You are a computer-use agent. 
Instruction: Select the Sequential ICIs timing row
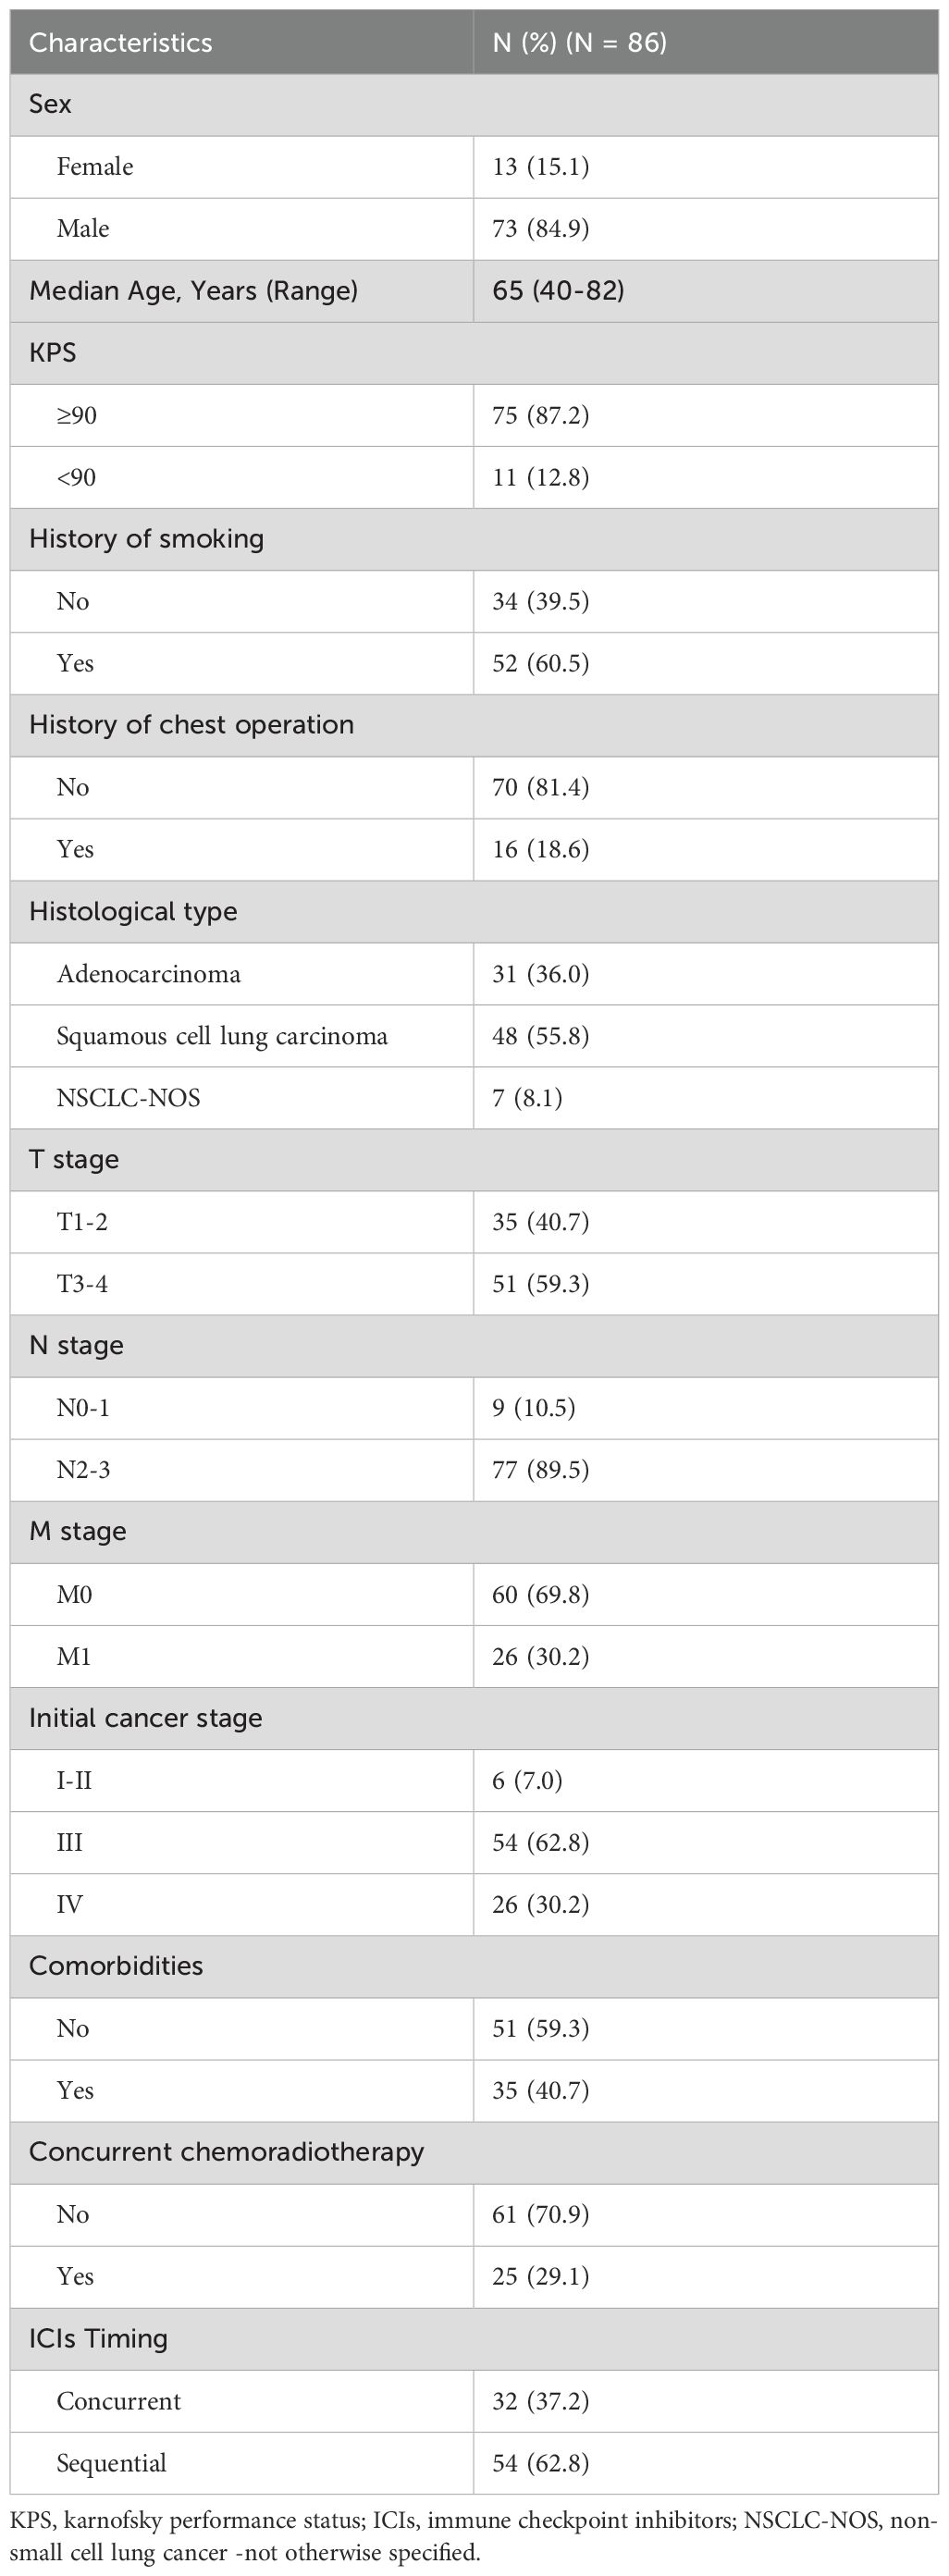pos(474,2462)
